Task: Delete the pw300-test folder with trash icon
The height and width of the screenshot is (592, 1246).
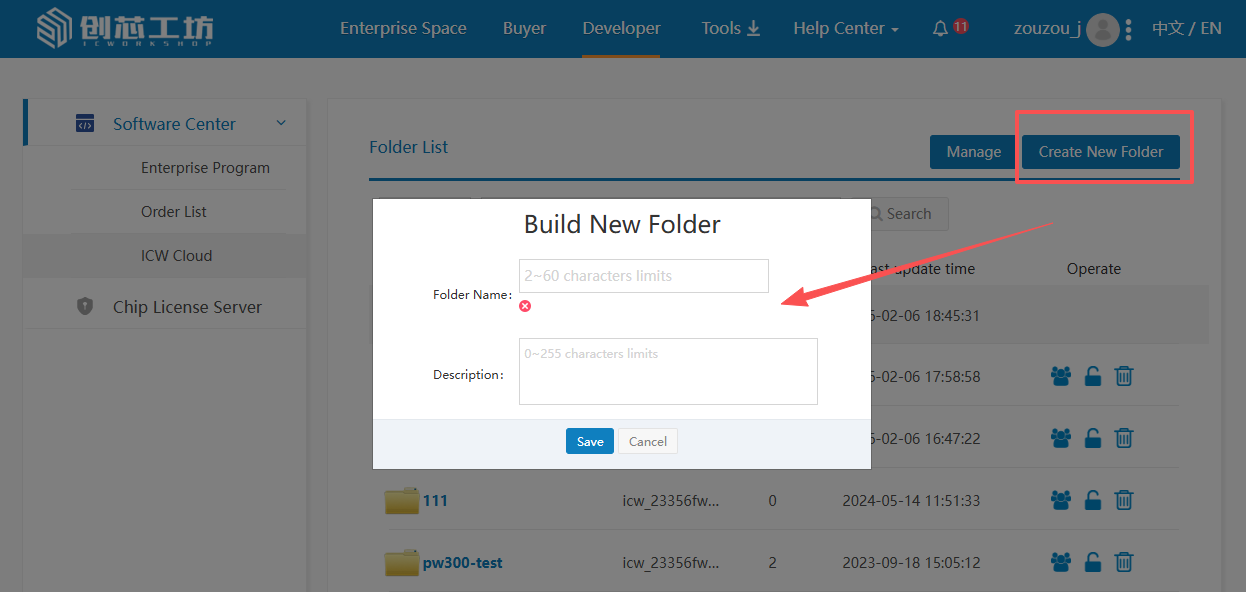Action: [x=1124, y=562]
